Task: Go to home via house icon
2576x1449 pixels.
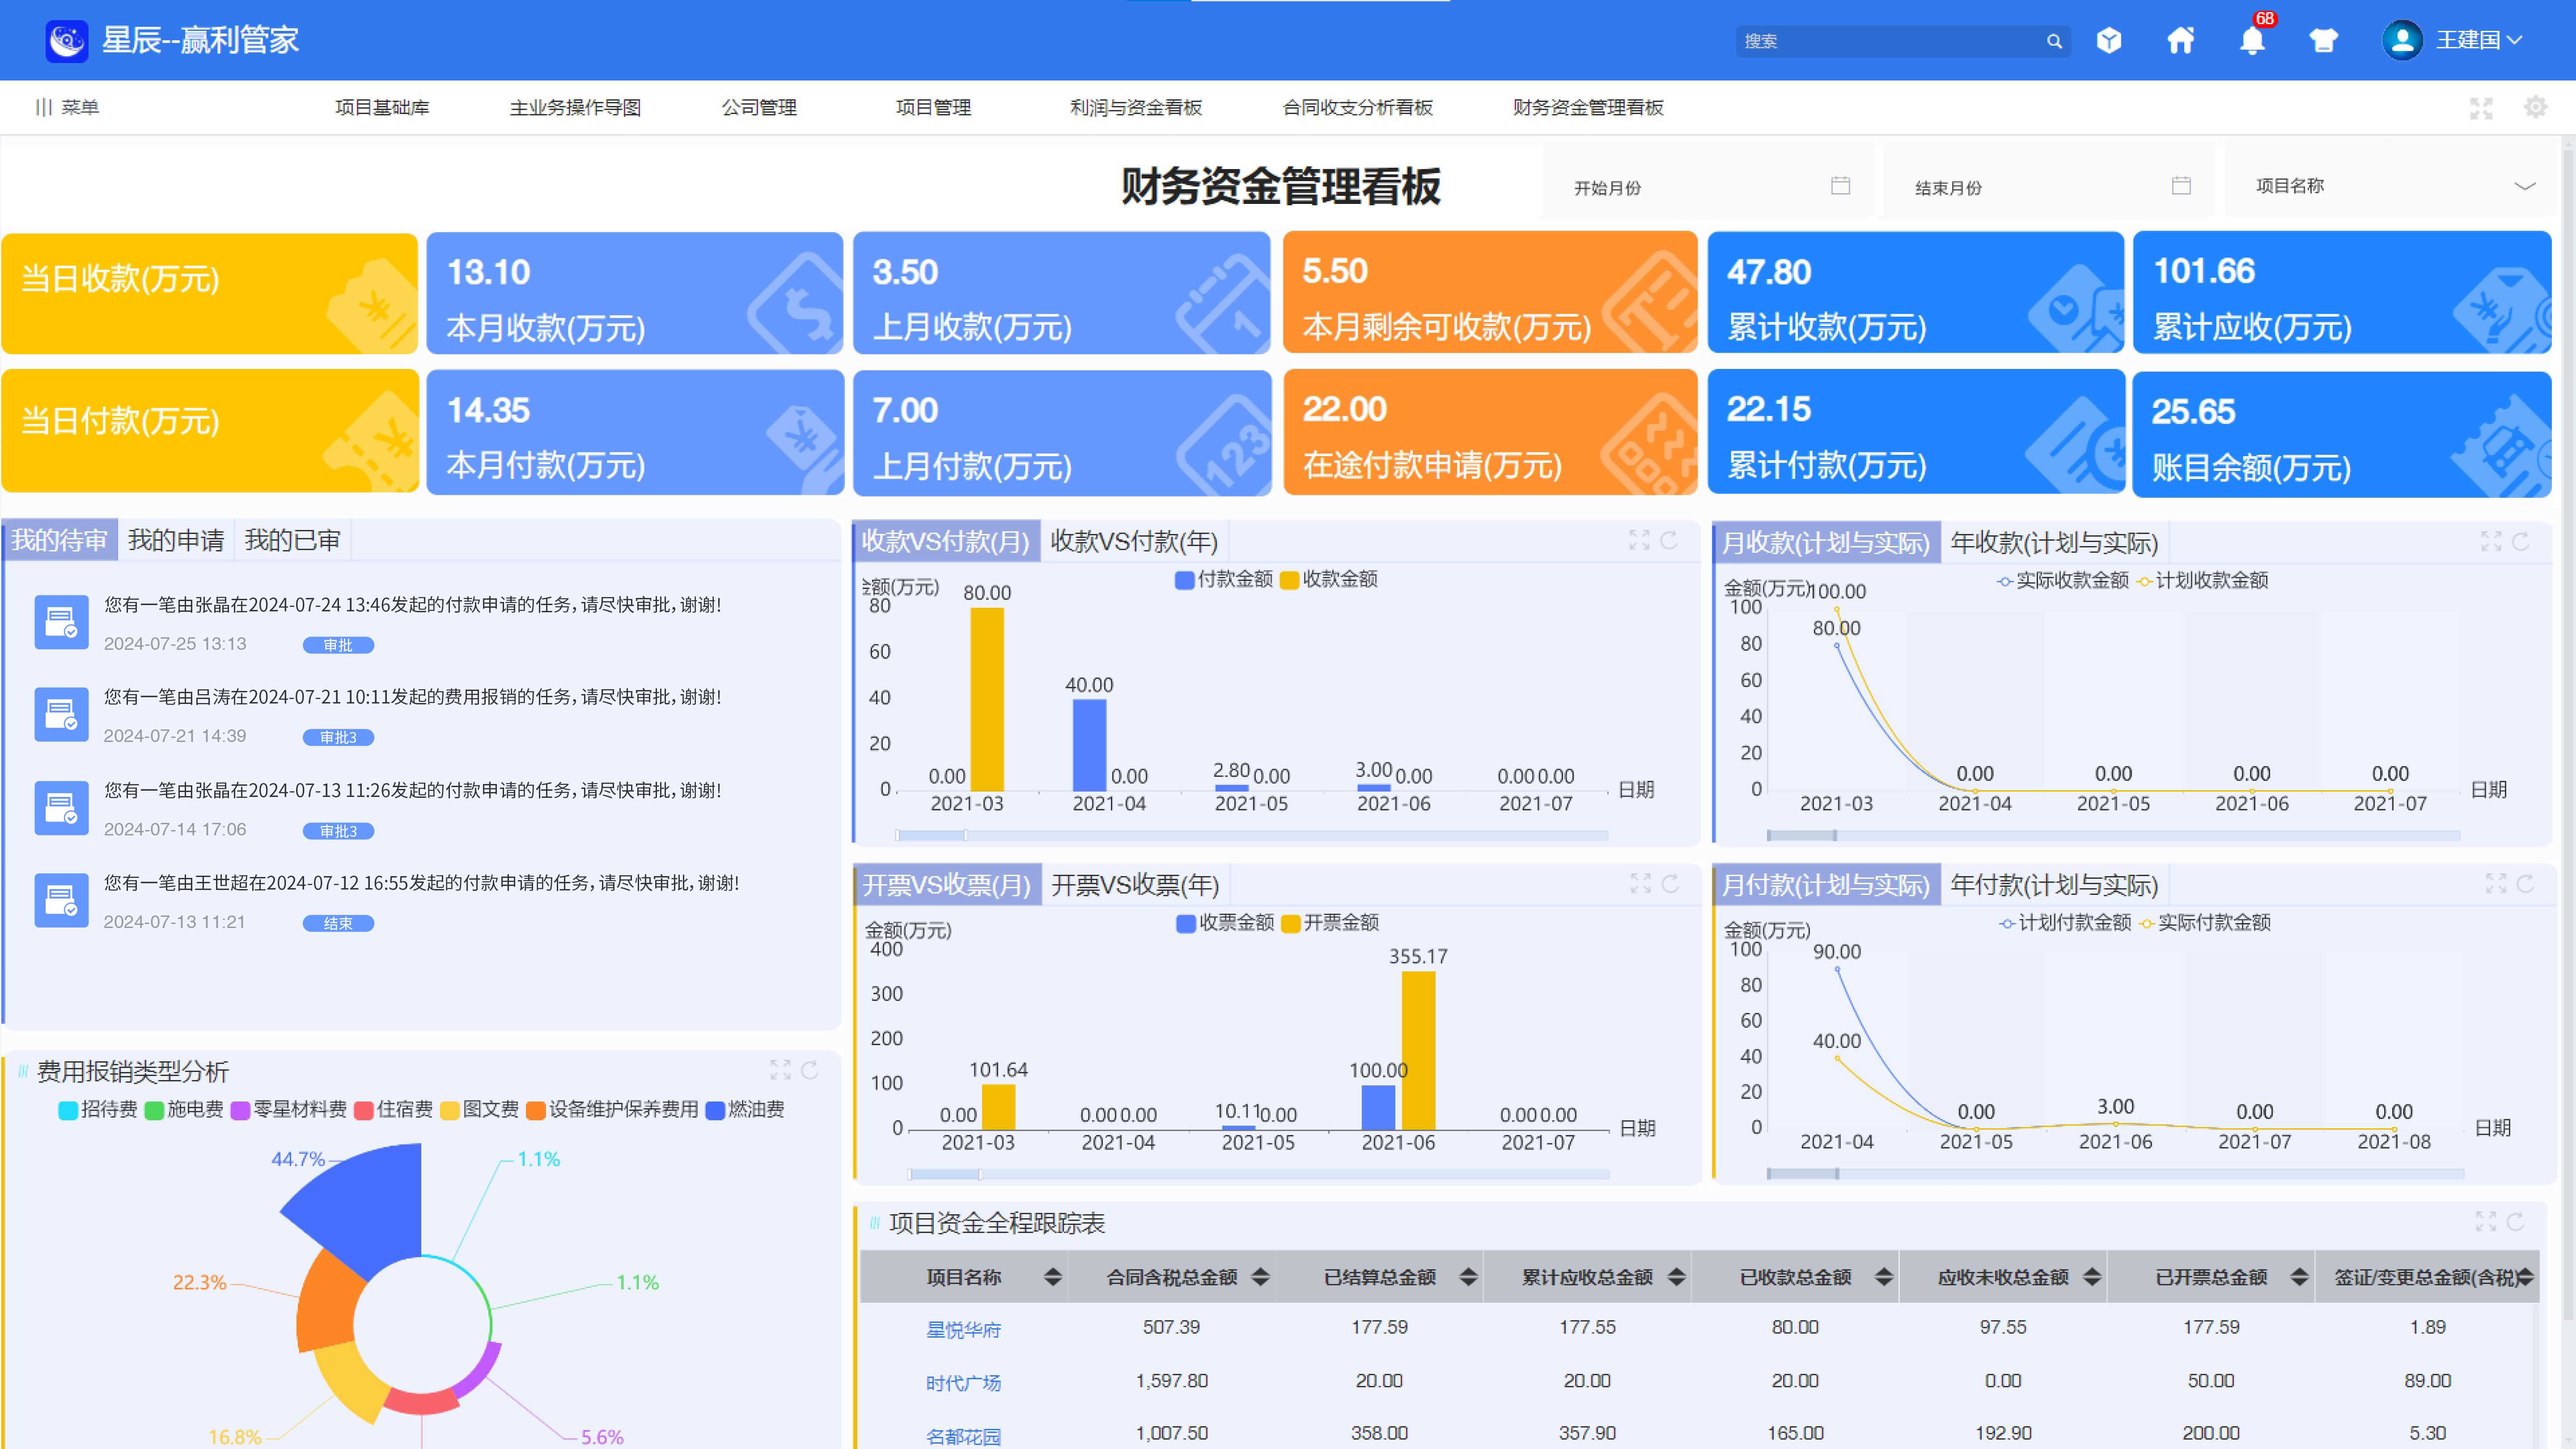Action: 2181,40
